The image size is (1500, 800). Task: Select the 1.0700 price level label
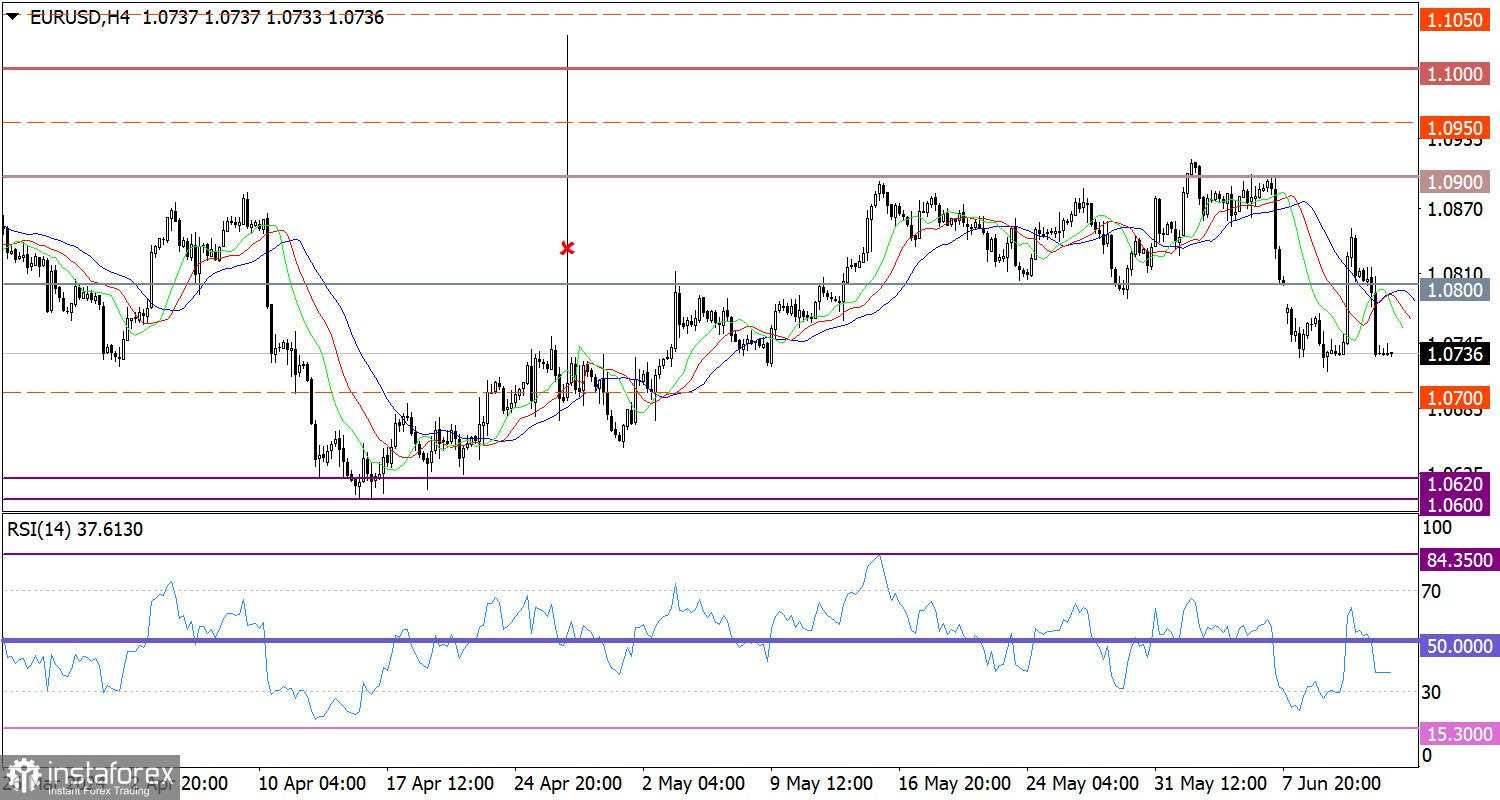(x=1454, y=398)
